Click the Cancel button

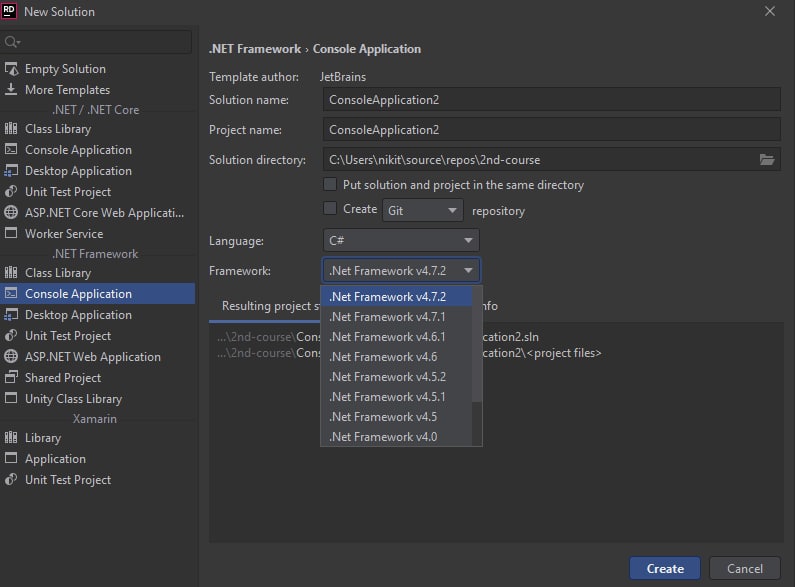coord(744,568)
